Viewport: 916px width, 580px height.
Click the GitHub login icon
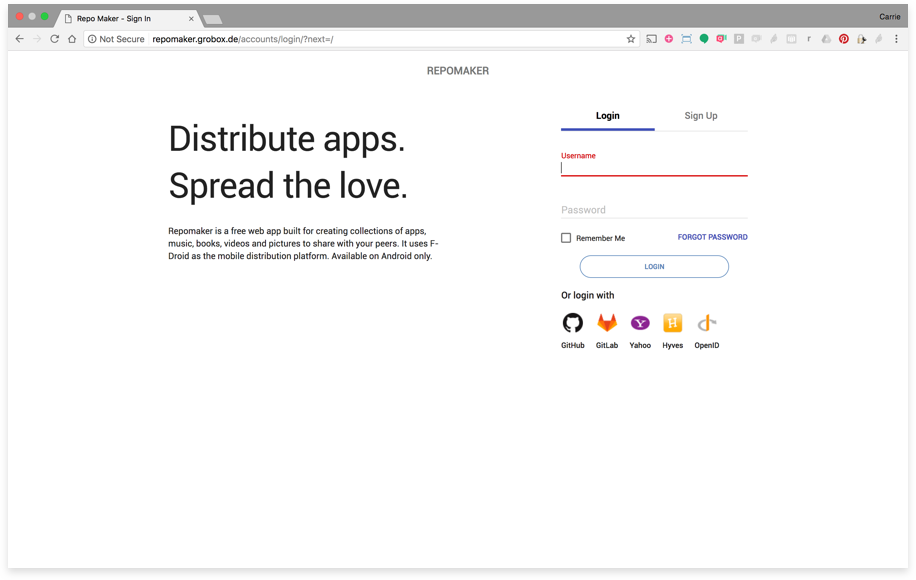[x=572, y=323]
